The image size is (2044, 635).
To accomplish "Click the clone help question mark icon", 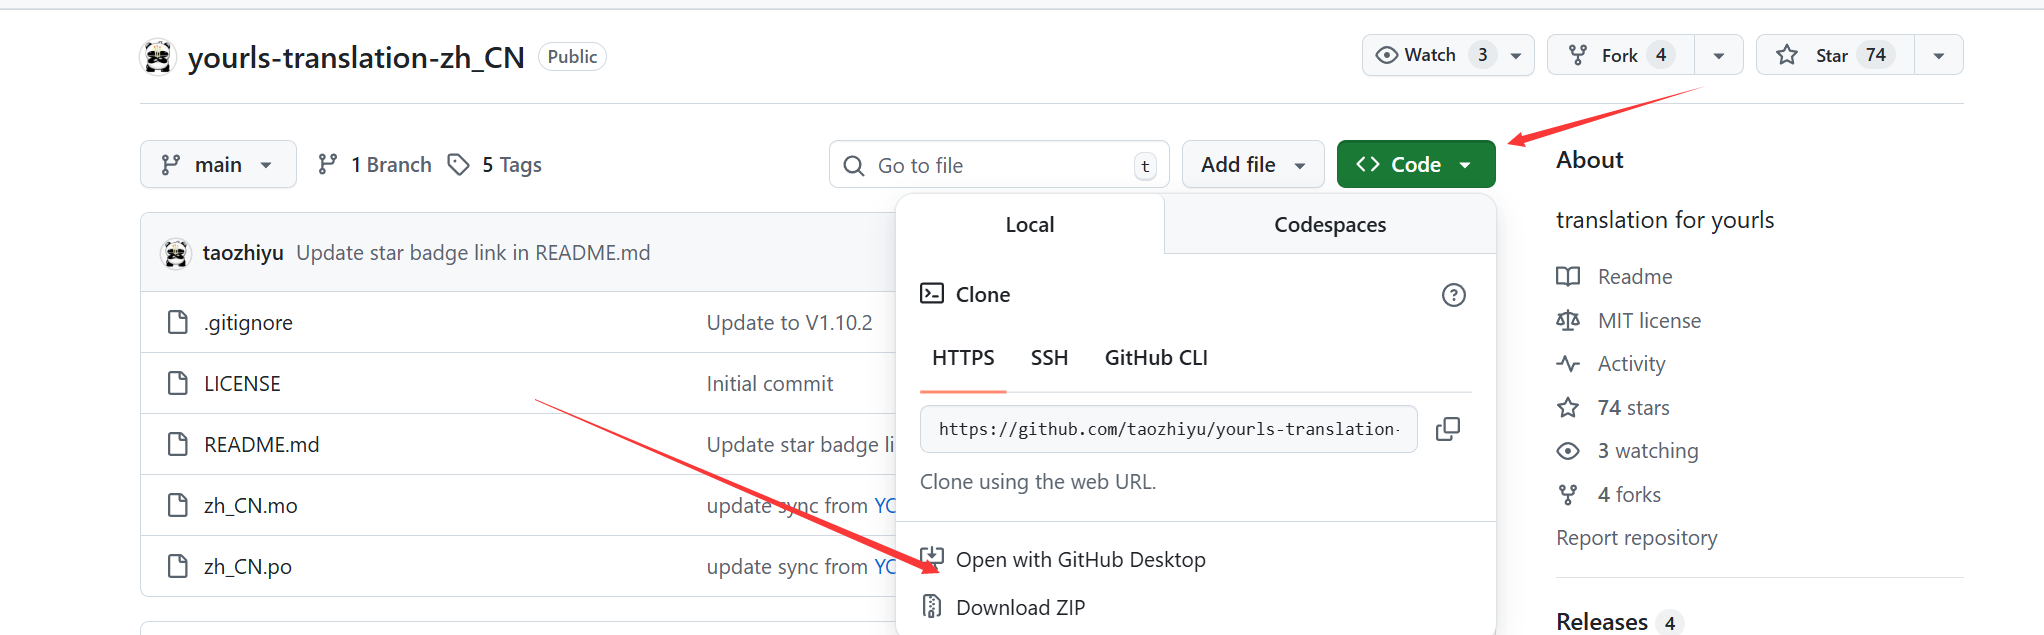I will (1453, 295).
